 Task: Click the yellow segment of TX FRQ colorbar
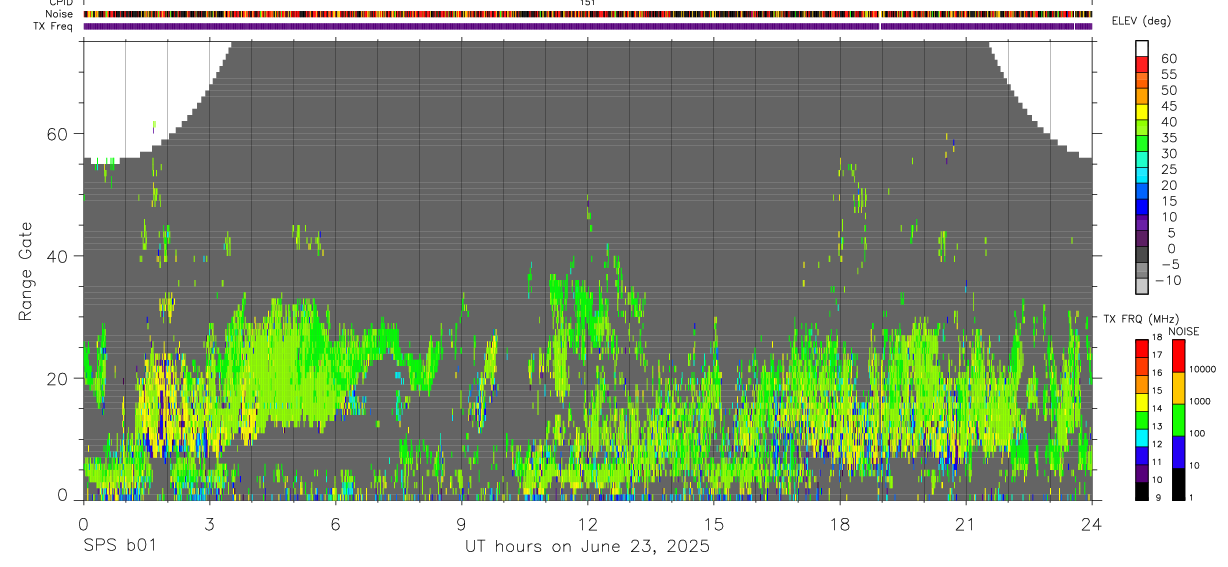tap(1142, 402)
